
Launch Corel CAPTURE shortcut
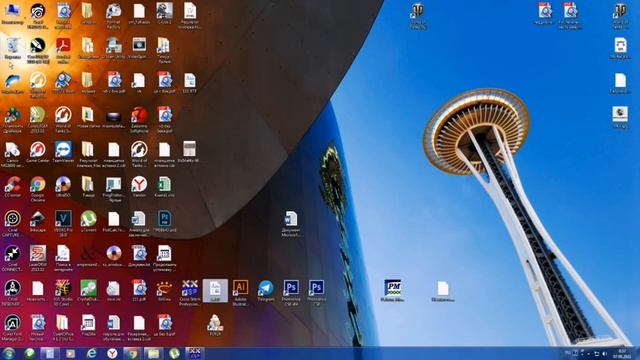[12, 223]
